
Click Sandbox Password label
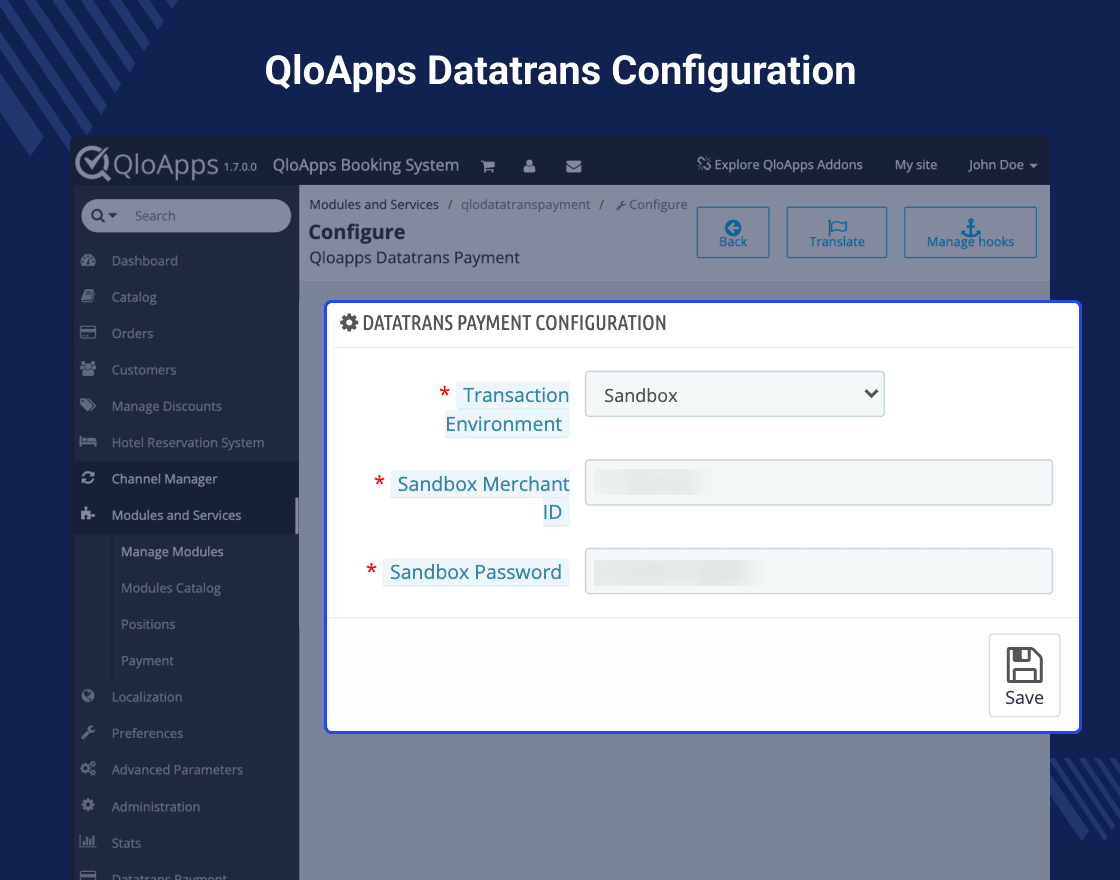coord(476,572)
